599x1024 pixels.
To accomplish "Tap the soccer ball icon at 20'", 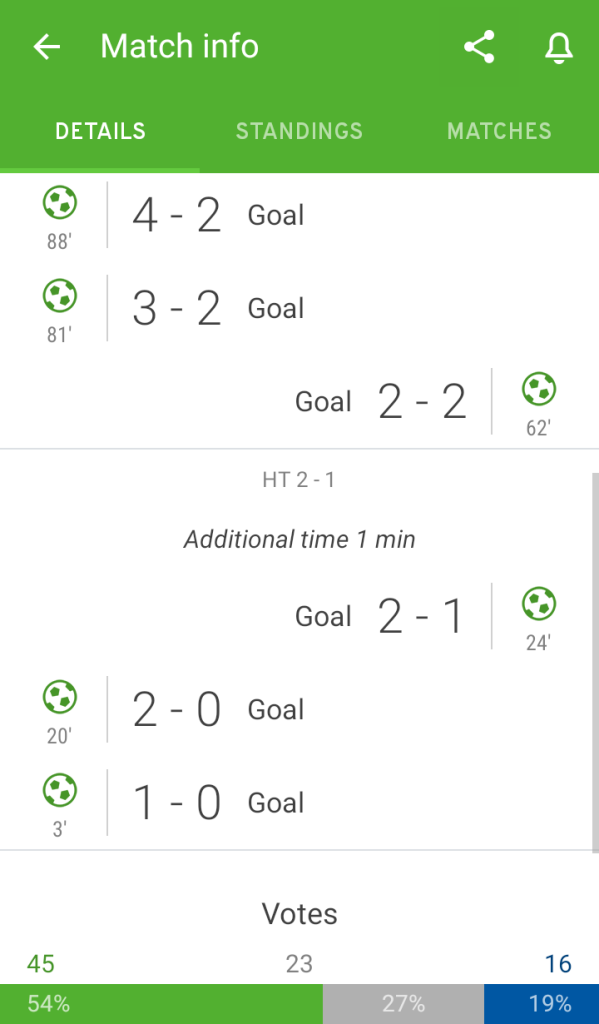I will pyautogui.click(x=60, y=697).
